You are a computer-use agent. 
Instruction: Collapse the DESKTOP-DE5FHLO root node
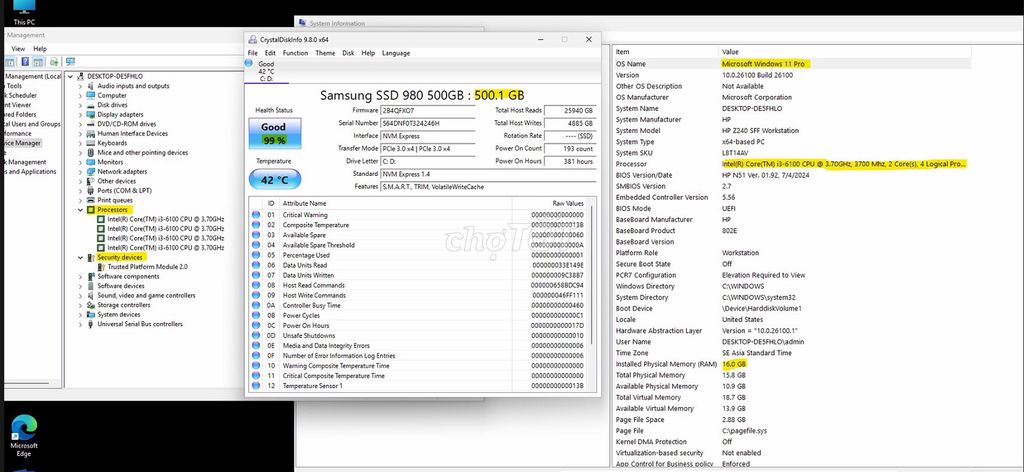[x=71, y=76]
